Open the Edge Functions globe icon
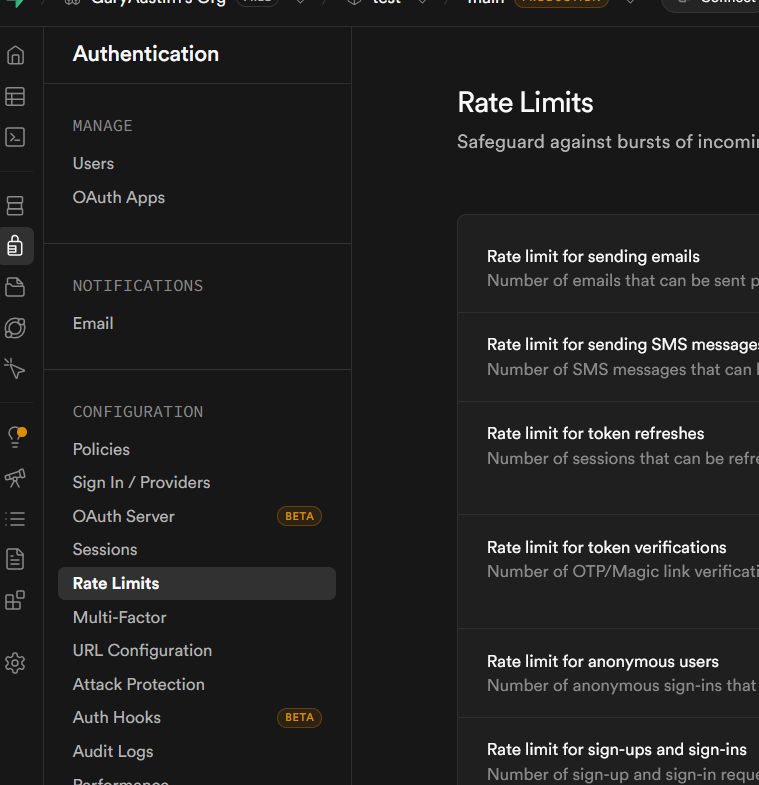 pos(15,328)
